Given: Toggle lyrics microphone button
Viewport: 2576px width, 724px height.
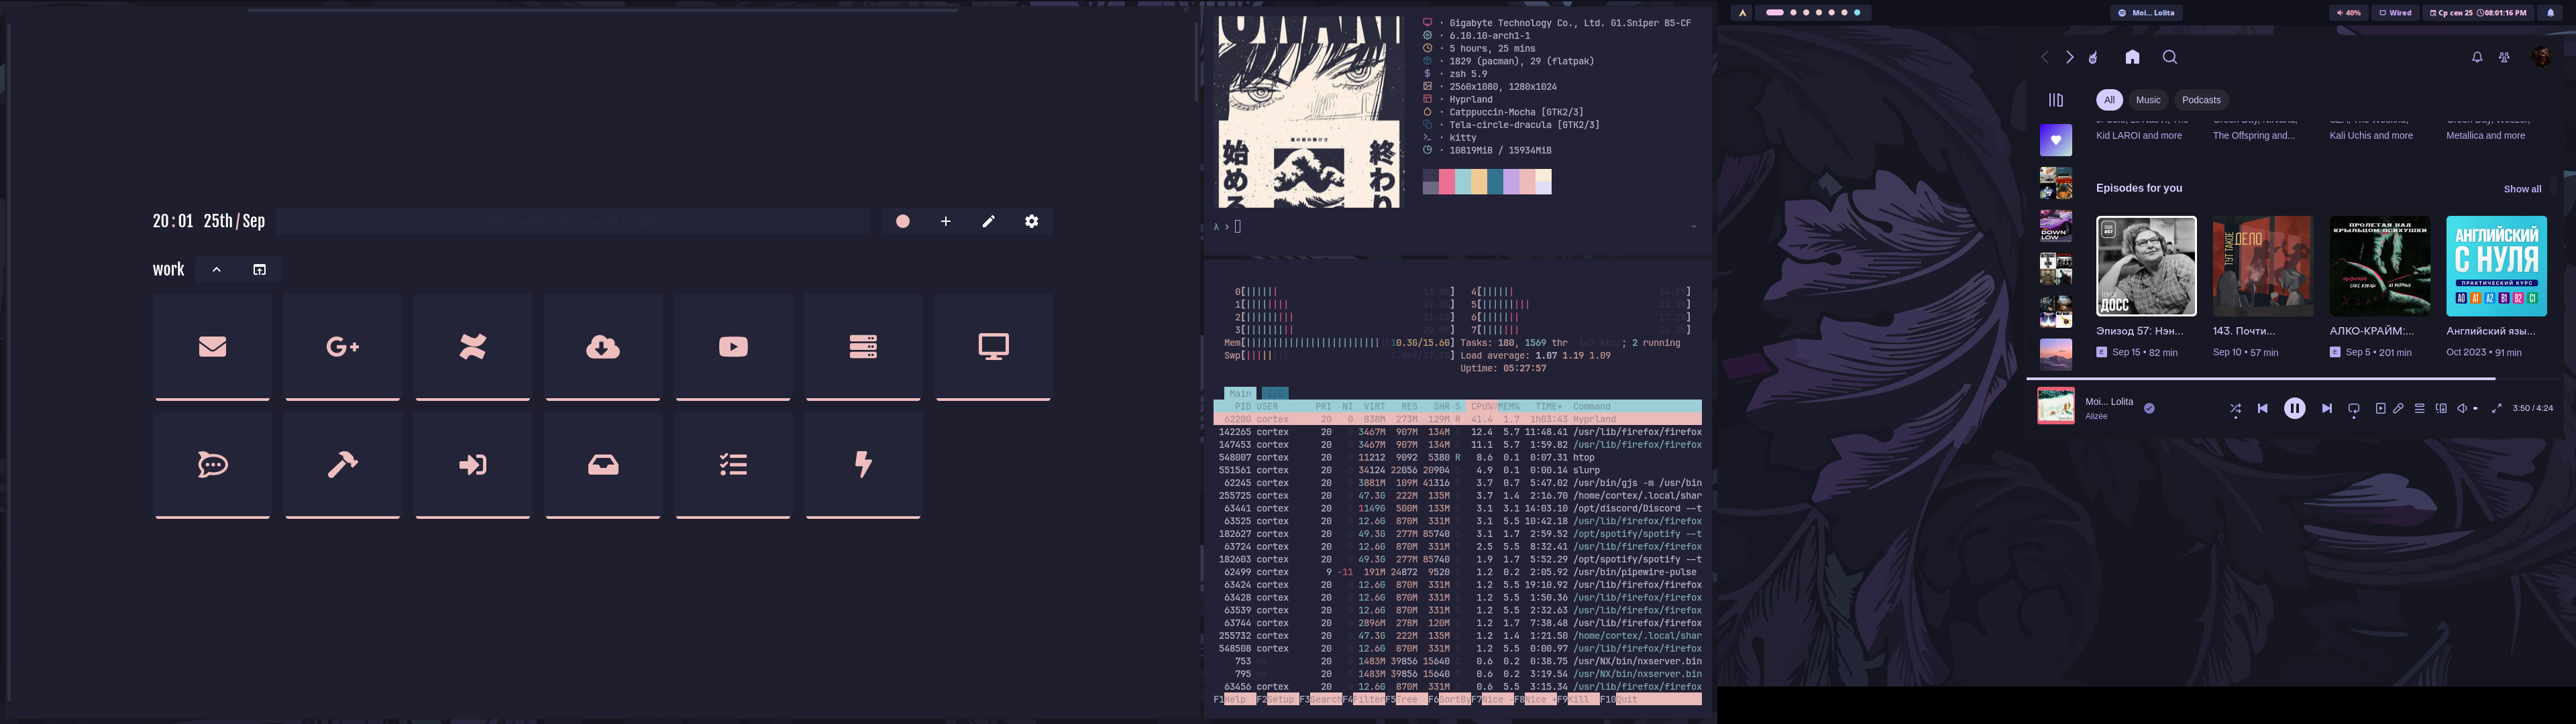Looking at the screenshot, I should 2398,409.
